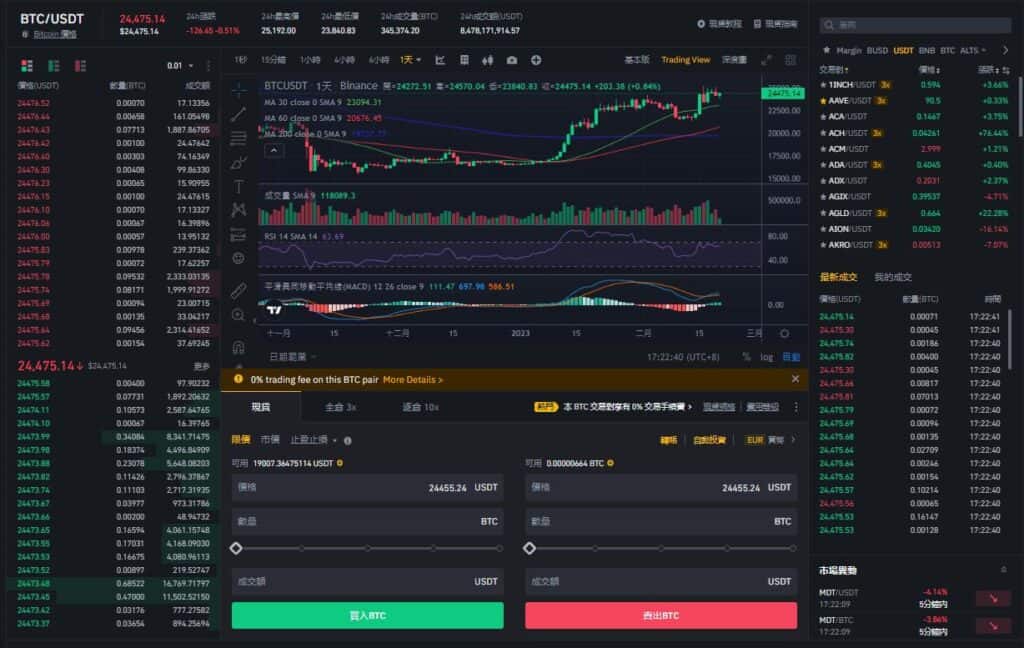Screen dimensions: 1024x648
Task: Select the trend line drawing tool
Action: [x=239, y=114]
